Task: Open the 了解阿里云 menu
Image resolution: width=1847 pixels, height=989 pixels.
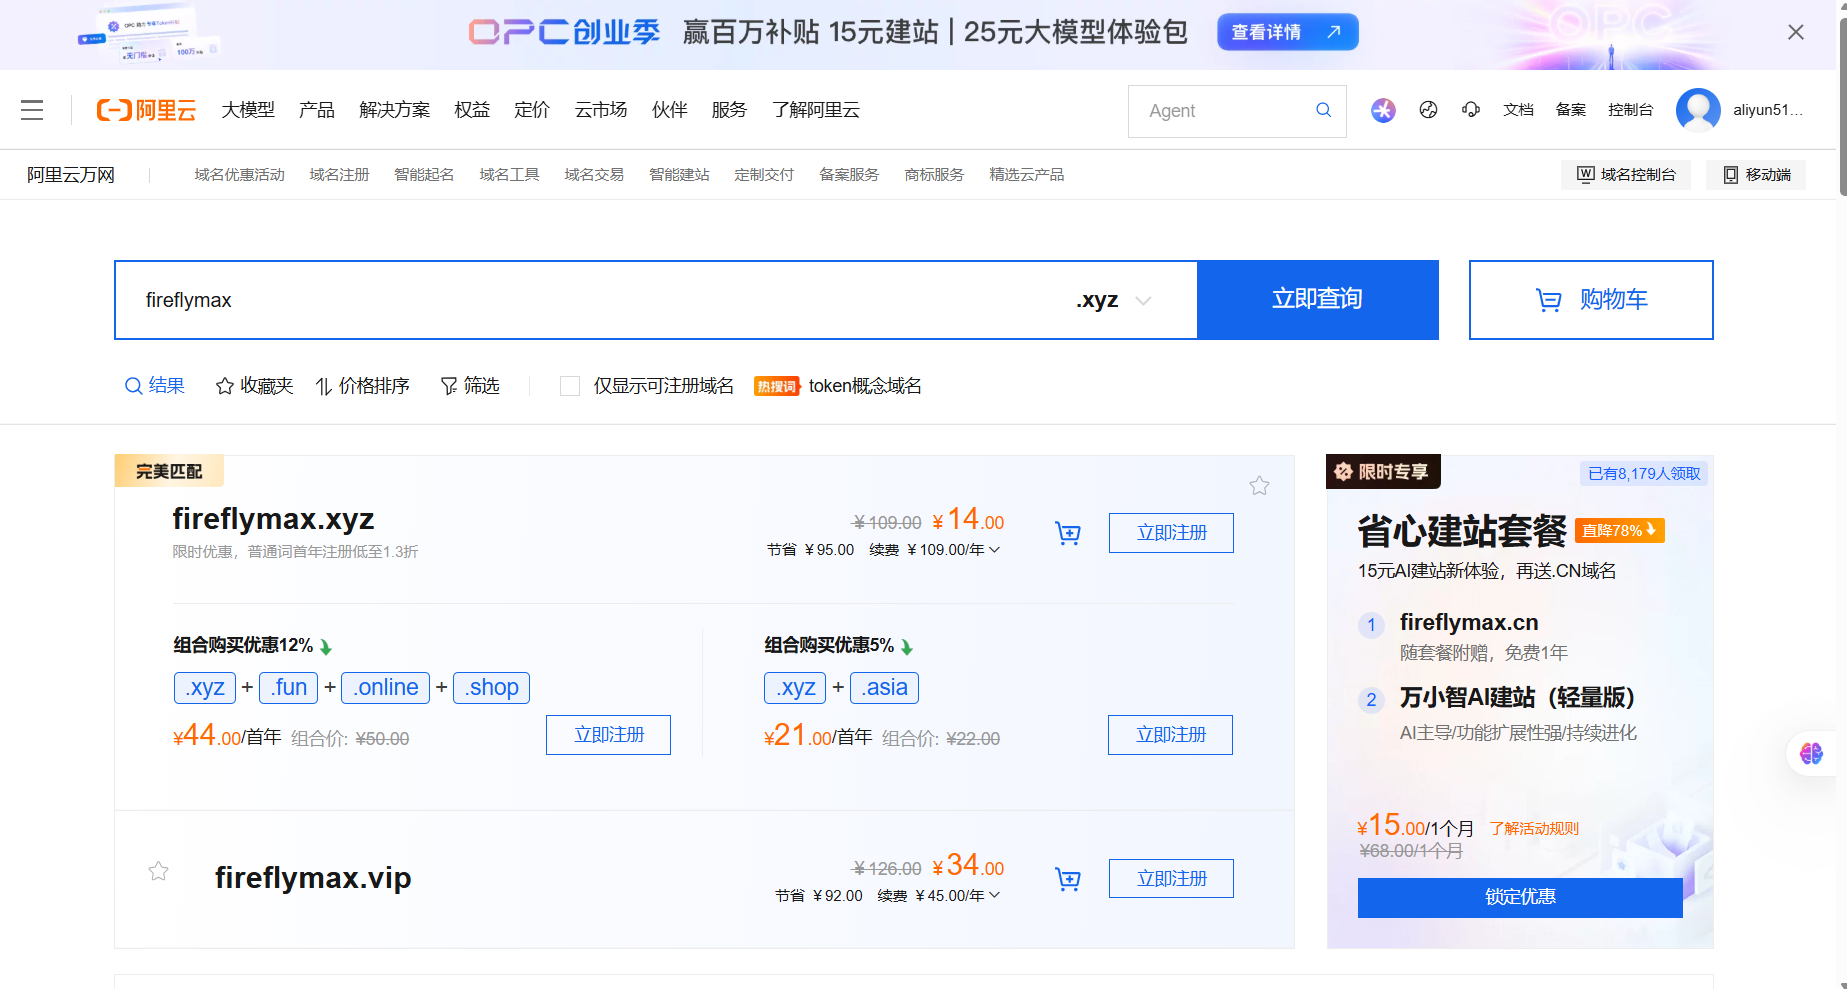Action: pyautogui.click(x=816, y=110)
